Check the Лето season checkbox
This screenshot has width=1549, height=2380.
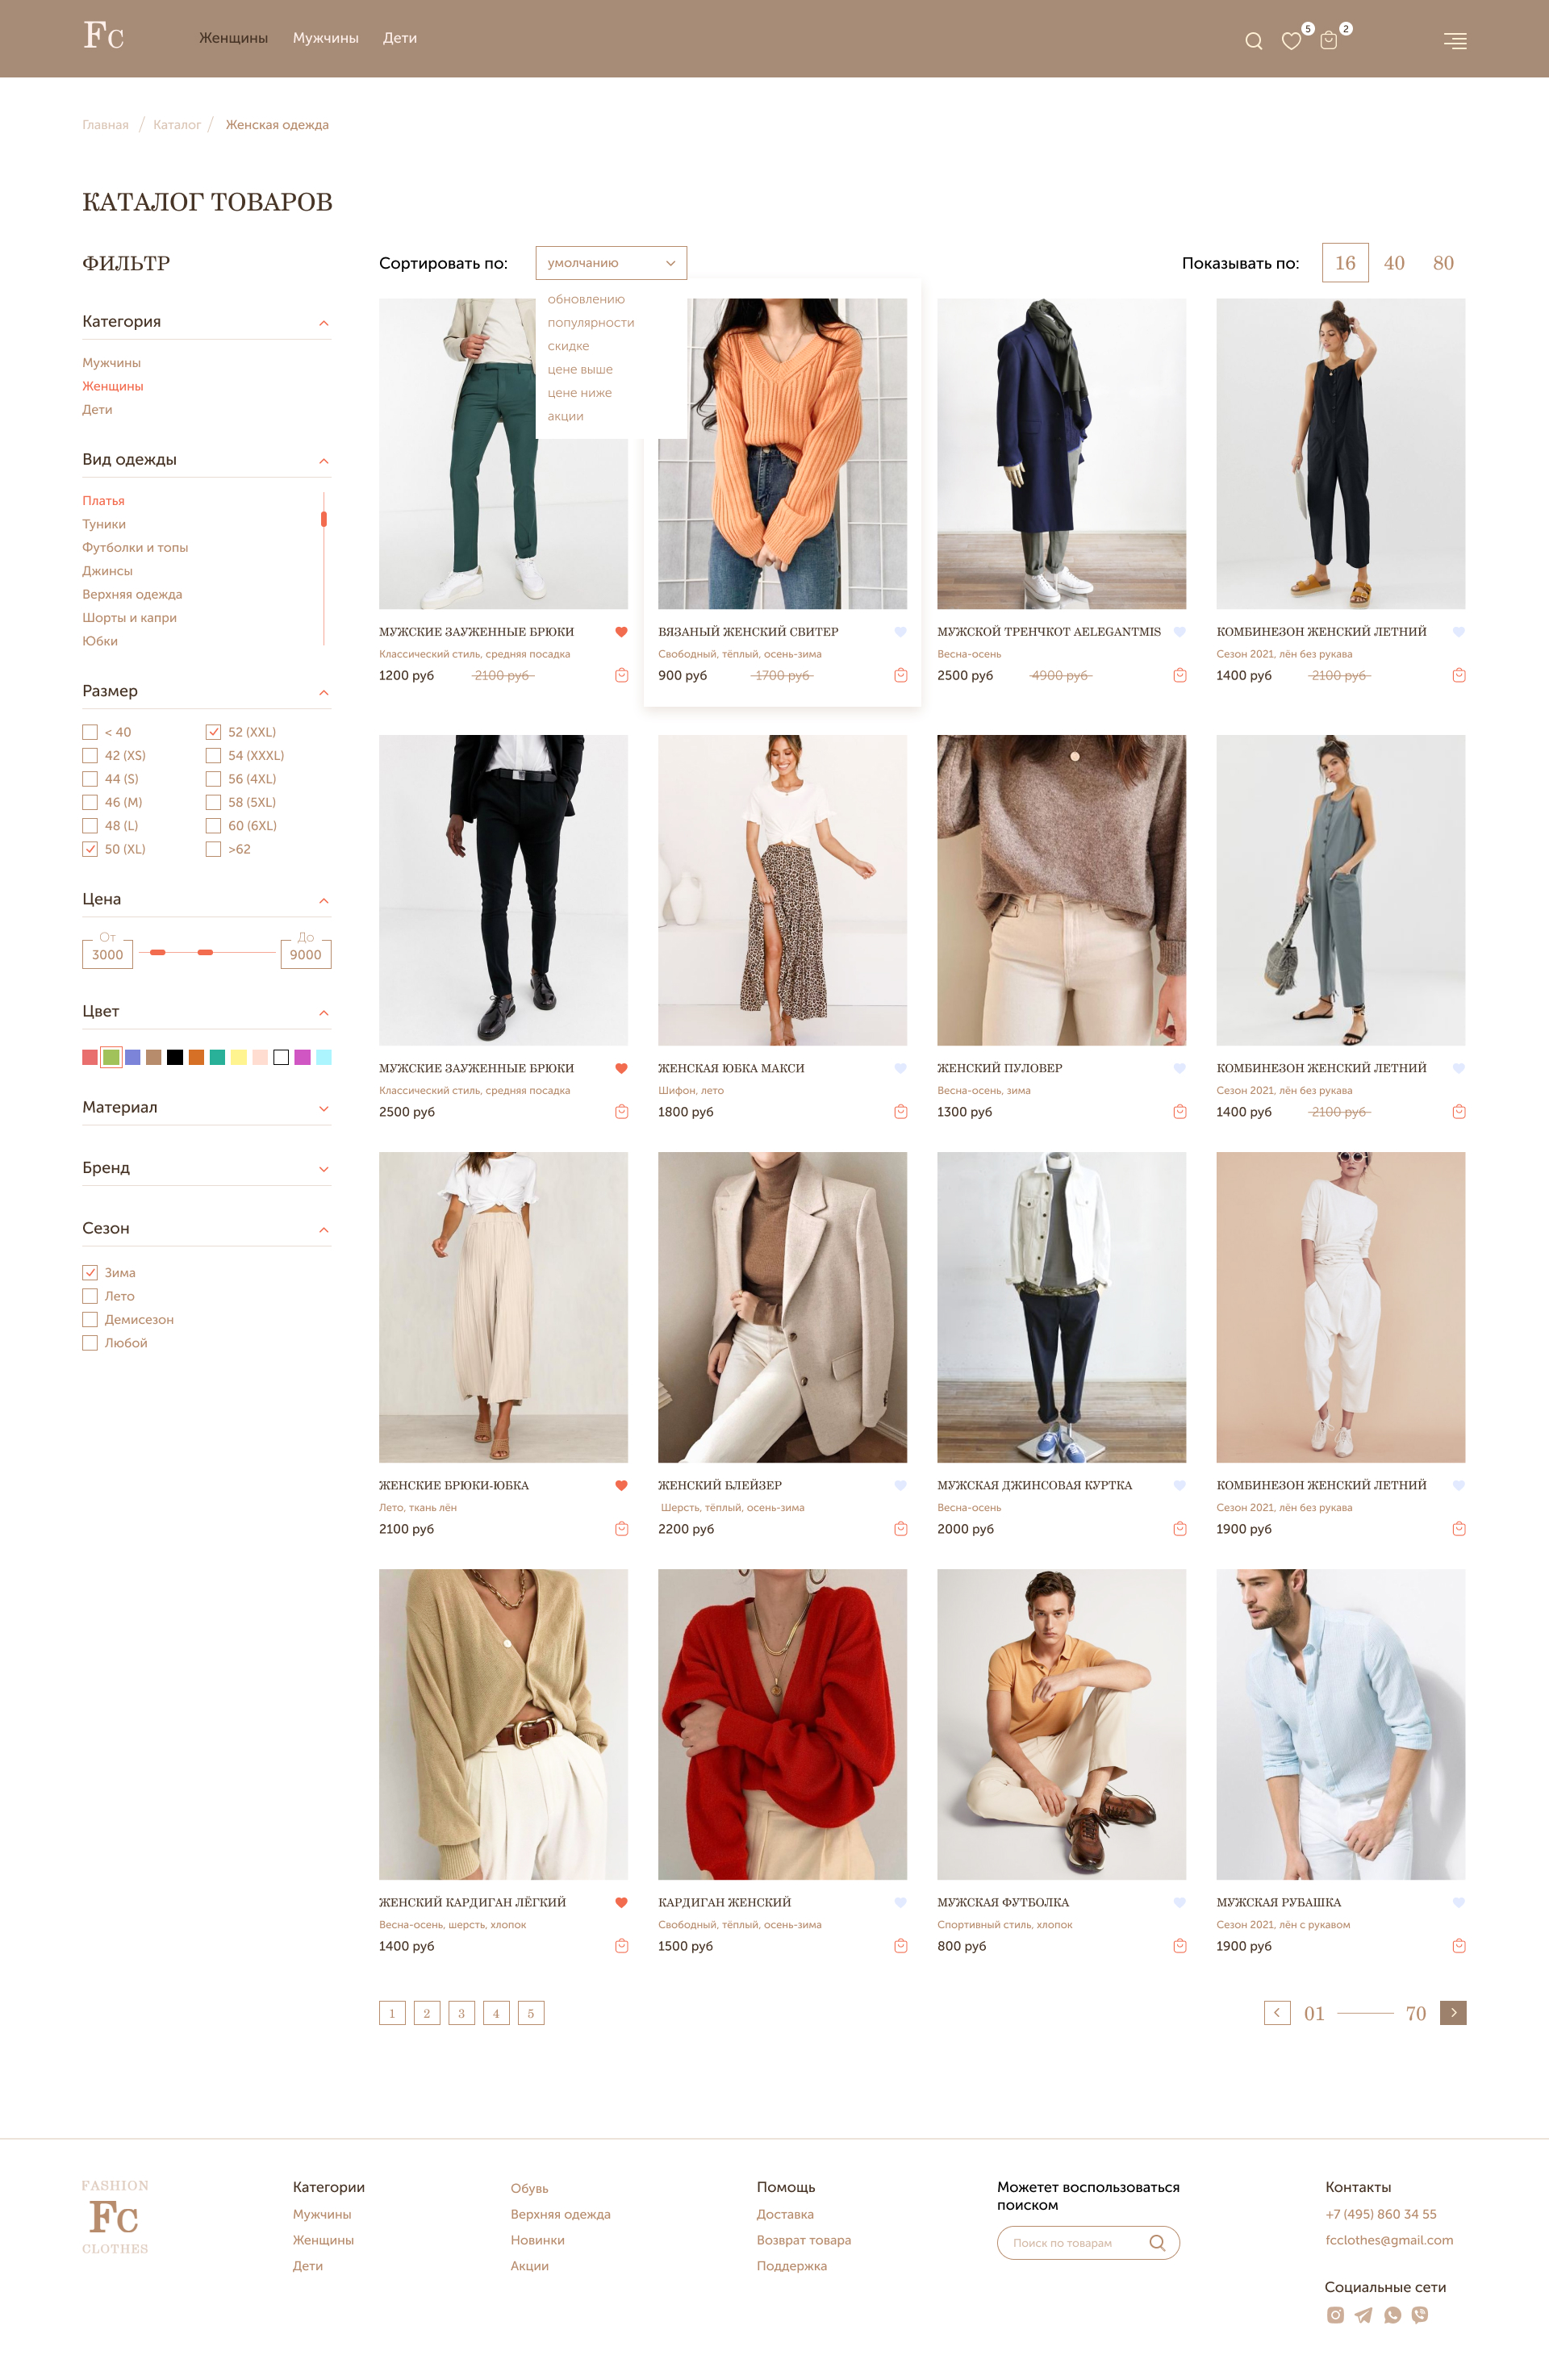click(90, 1296)
